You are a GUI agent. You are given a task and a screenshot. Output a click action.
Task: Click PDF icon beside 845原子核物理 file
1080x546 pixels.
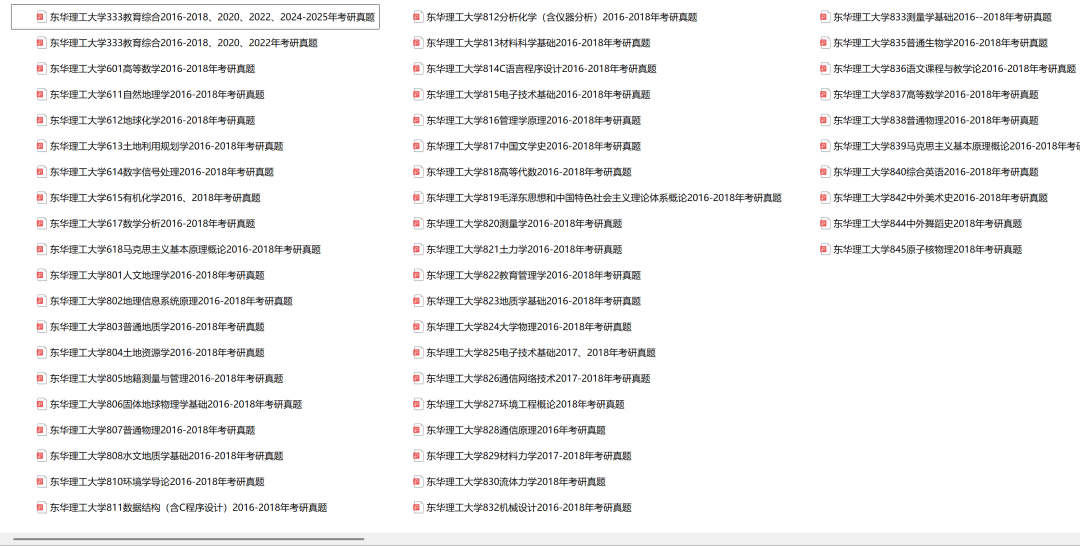click(824, 249)
